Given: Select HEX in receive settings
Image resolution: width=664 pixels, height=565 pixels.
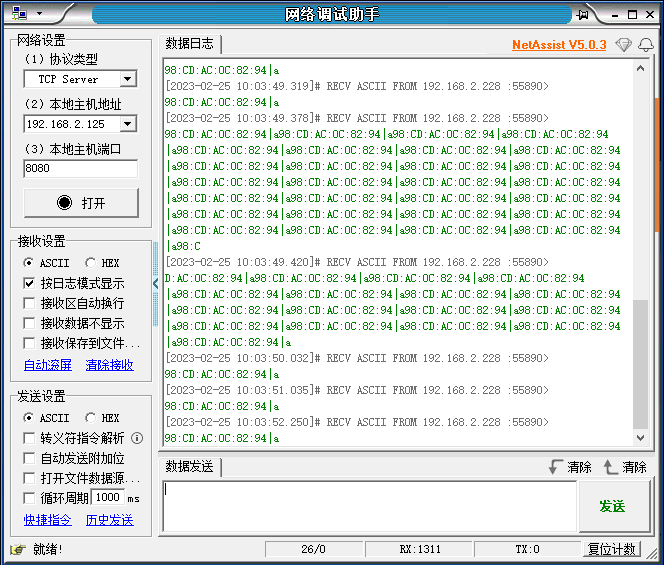Looking at the screenshot, I should [x=102, y=263].
